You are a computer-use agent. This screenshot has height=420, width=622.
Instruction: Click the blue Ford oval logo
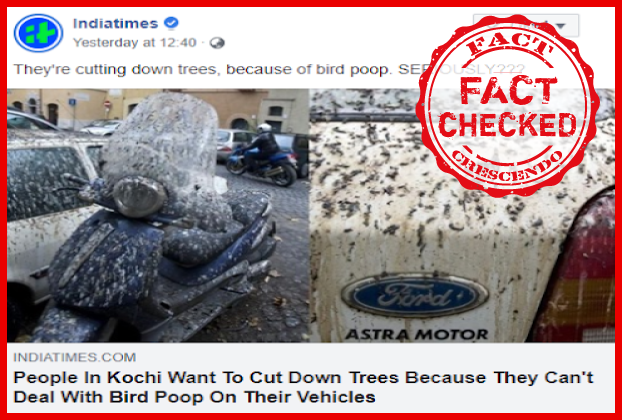[415, 295]
